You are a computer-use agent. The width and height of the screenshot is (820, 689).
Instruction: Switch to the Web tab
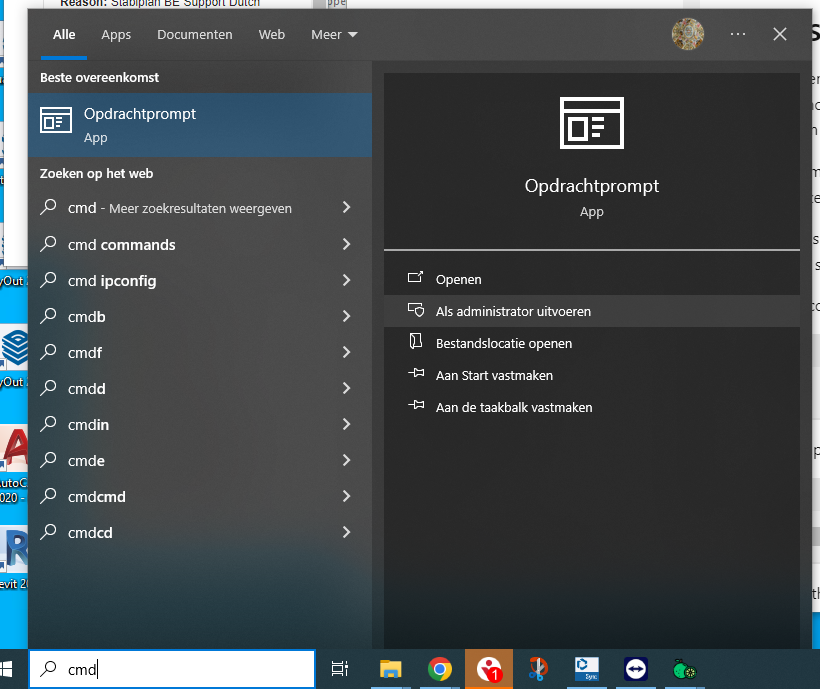271,35
